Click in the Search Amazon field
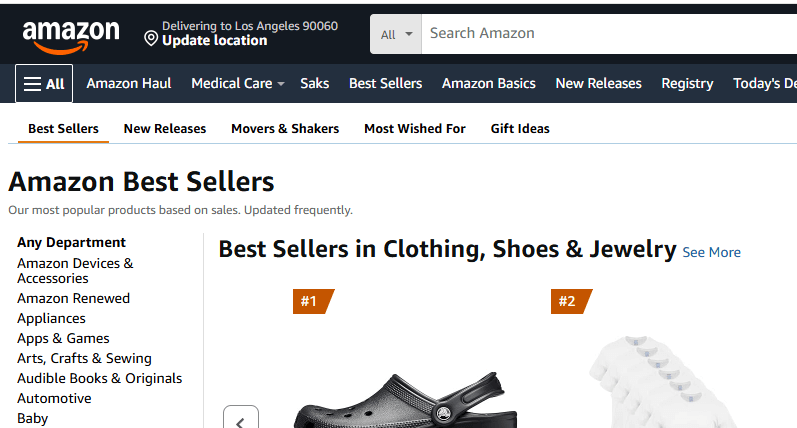This screenshot has width=797, height=428. (609, 34)
